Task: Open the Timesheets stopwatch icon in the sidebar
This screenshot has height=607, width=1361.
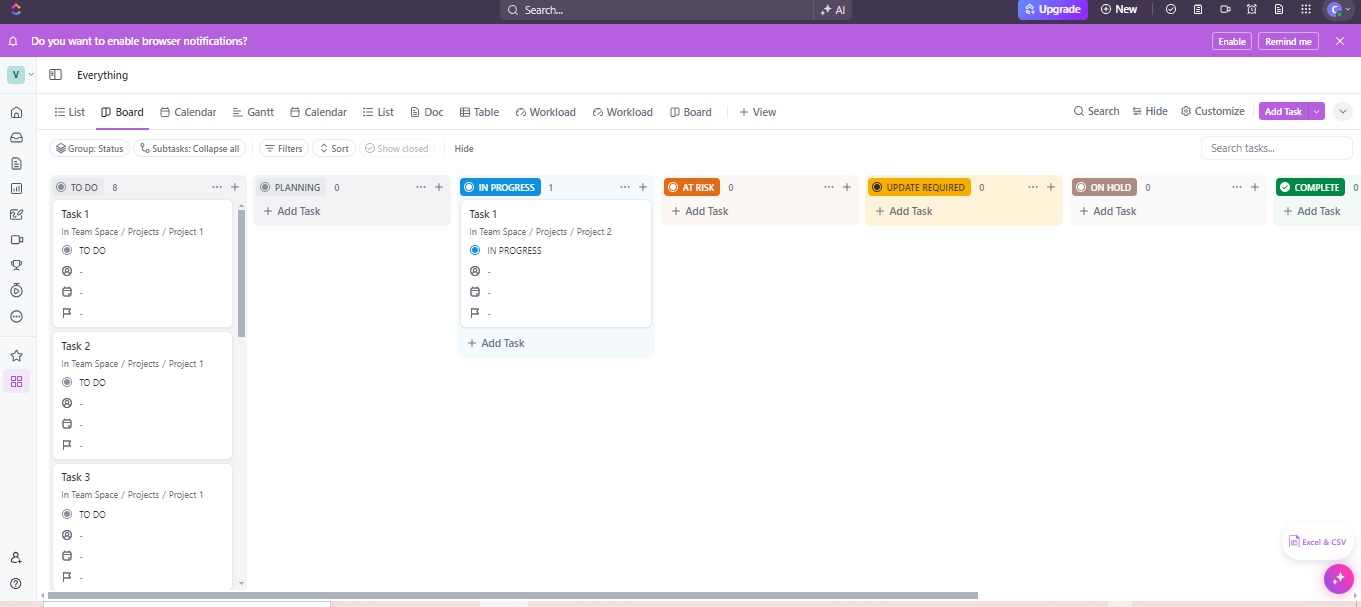Action: pyautogui.click(x=16, y=291)
